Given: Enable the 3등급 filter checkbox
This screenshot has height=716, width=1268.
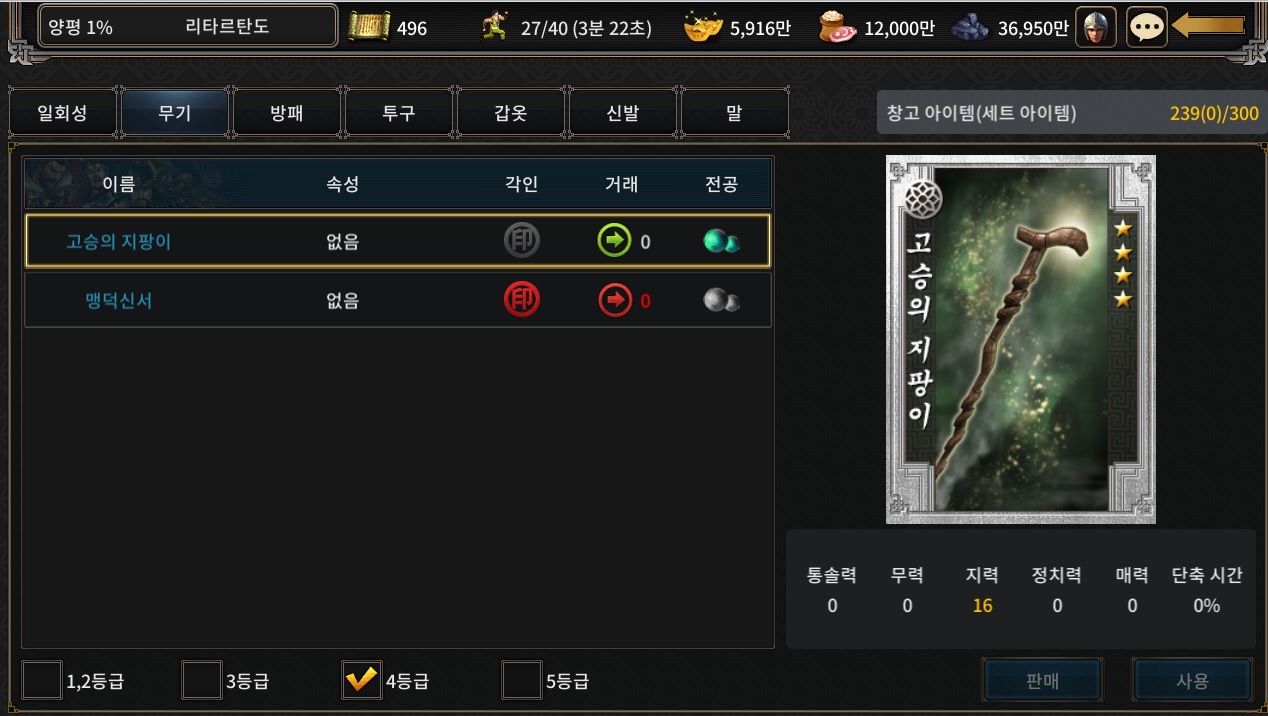Looking at the screenshot, I should tap(202, 680).
